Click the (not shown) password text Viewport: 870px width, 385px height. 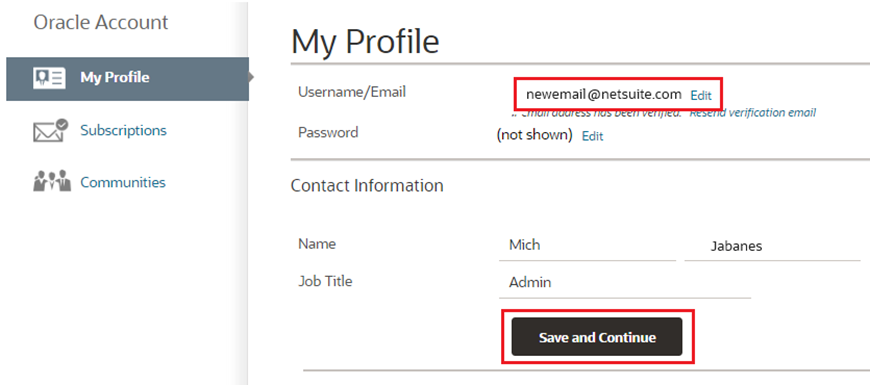click(x=534, y=135)
